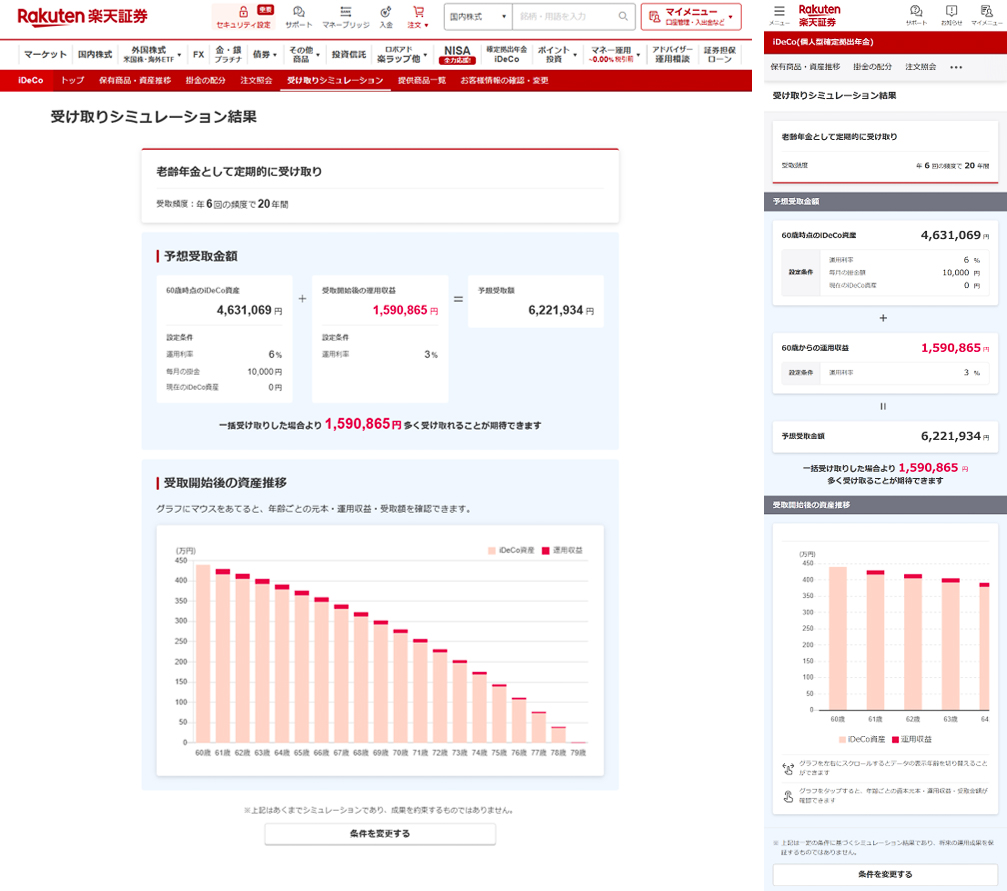This screenshot has height=891, width=1007.
Task: Tap the mobile お知らせ notification icon
Action: point(951,11)
